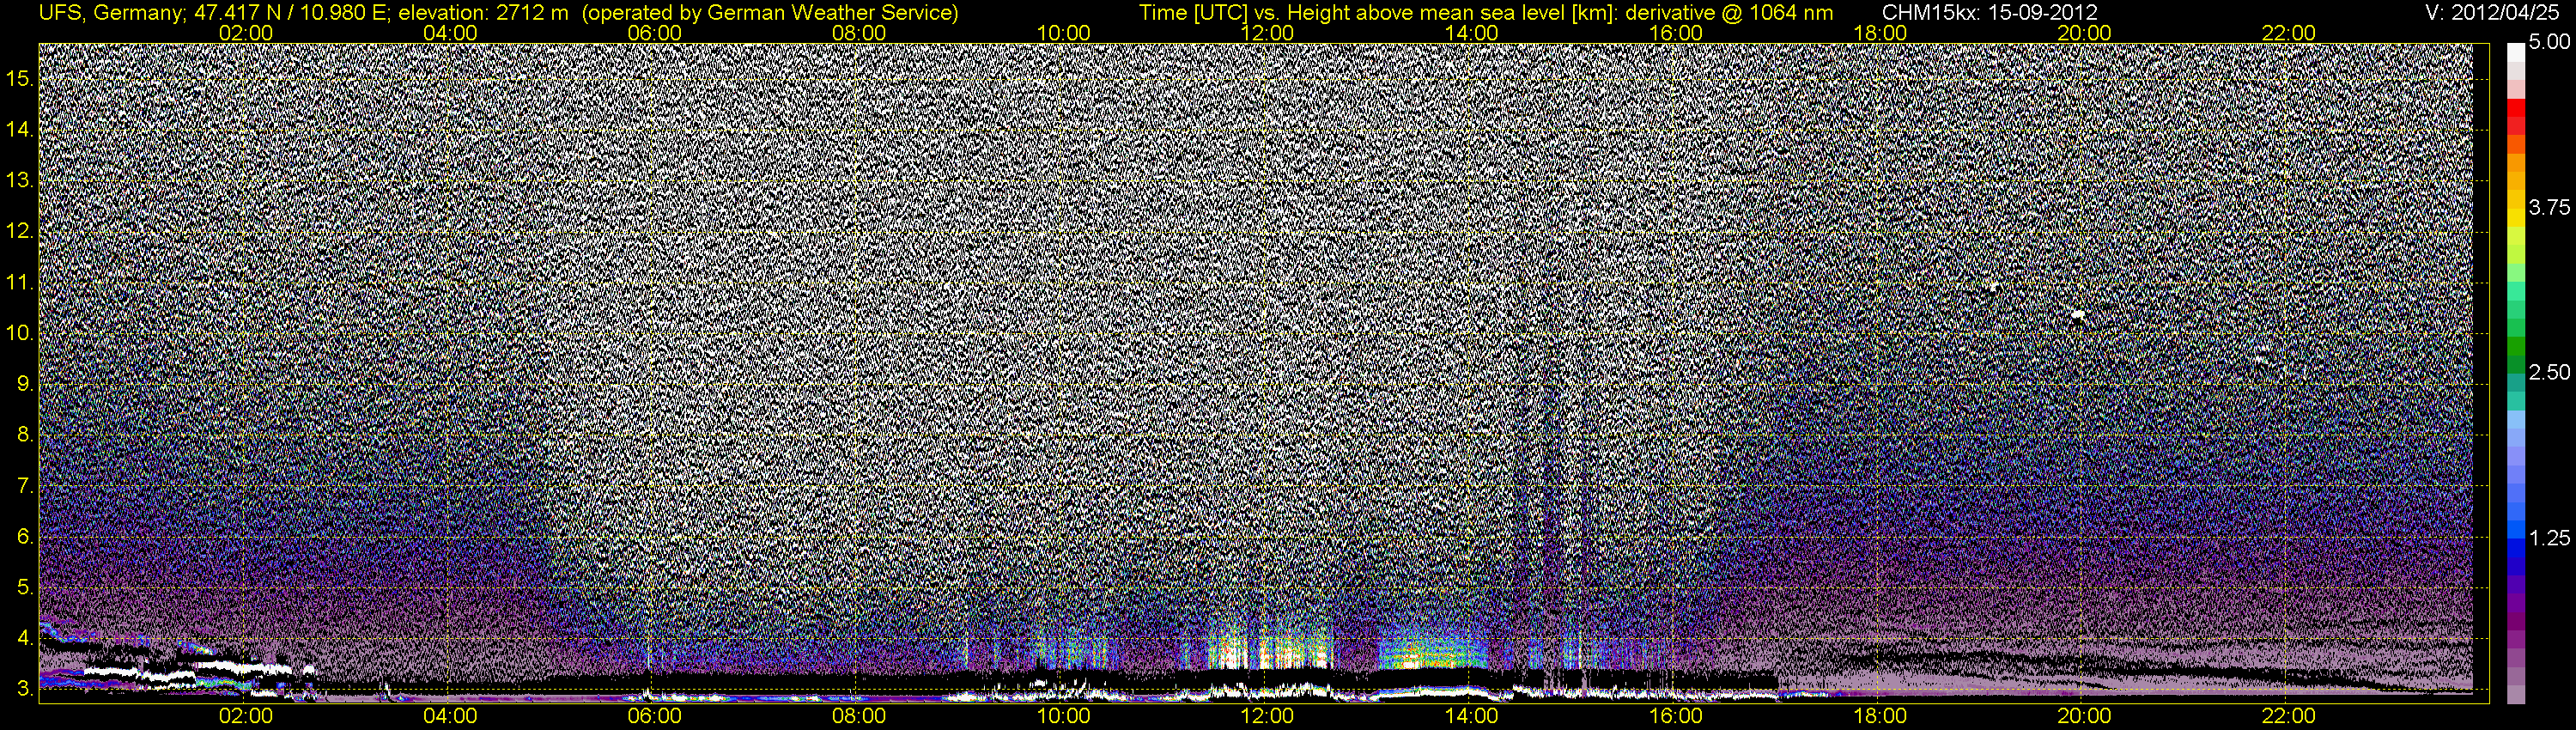Image resolution: width=2576 pixels, height=730 pixels.
Task: Click the top time axis label 22:00
Action: [2288, 33]
